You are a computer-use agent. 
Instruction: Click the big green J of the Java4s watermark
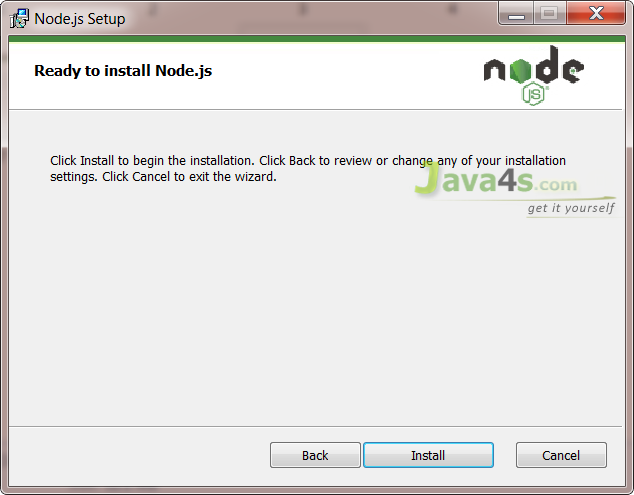(427, 178)
